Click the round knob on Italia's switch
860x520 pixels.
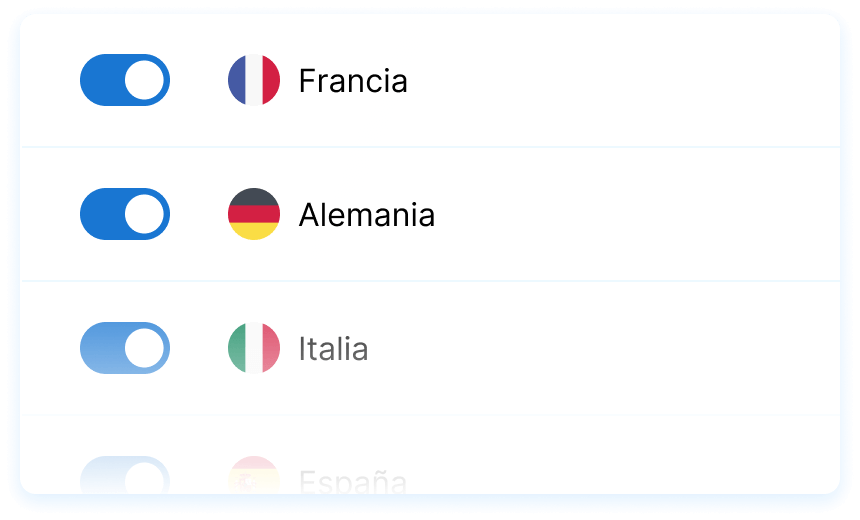[145, 348]
